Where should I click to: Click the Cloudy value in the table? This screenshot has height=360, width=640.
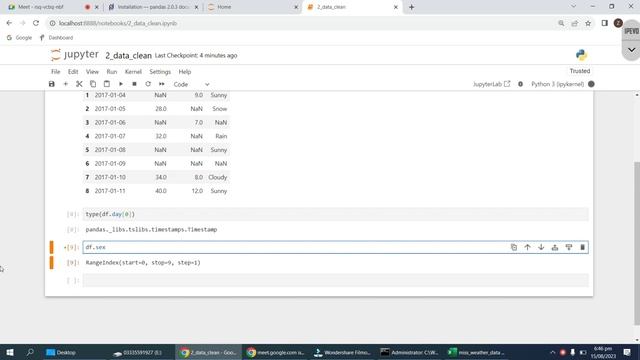[x=218, y=177]
